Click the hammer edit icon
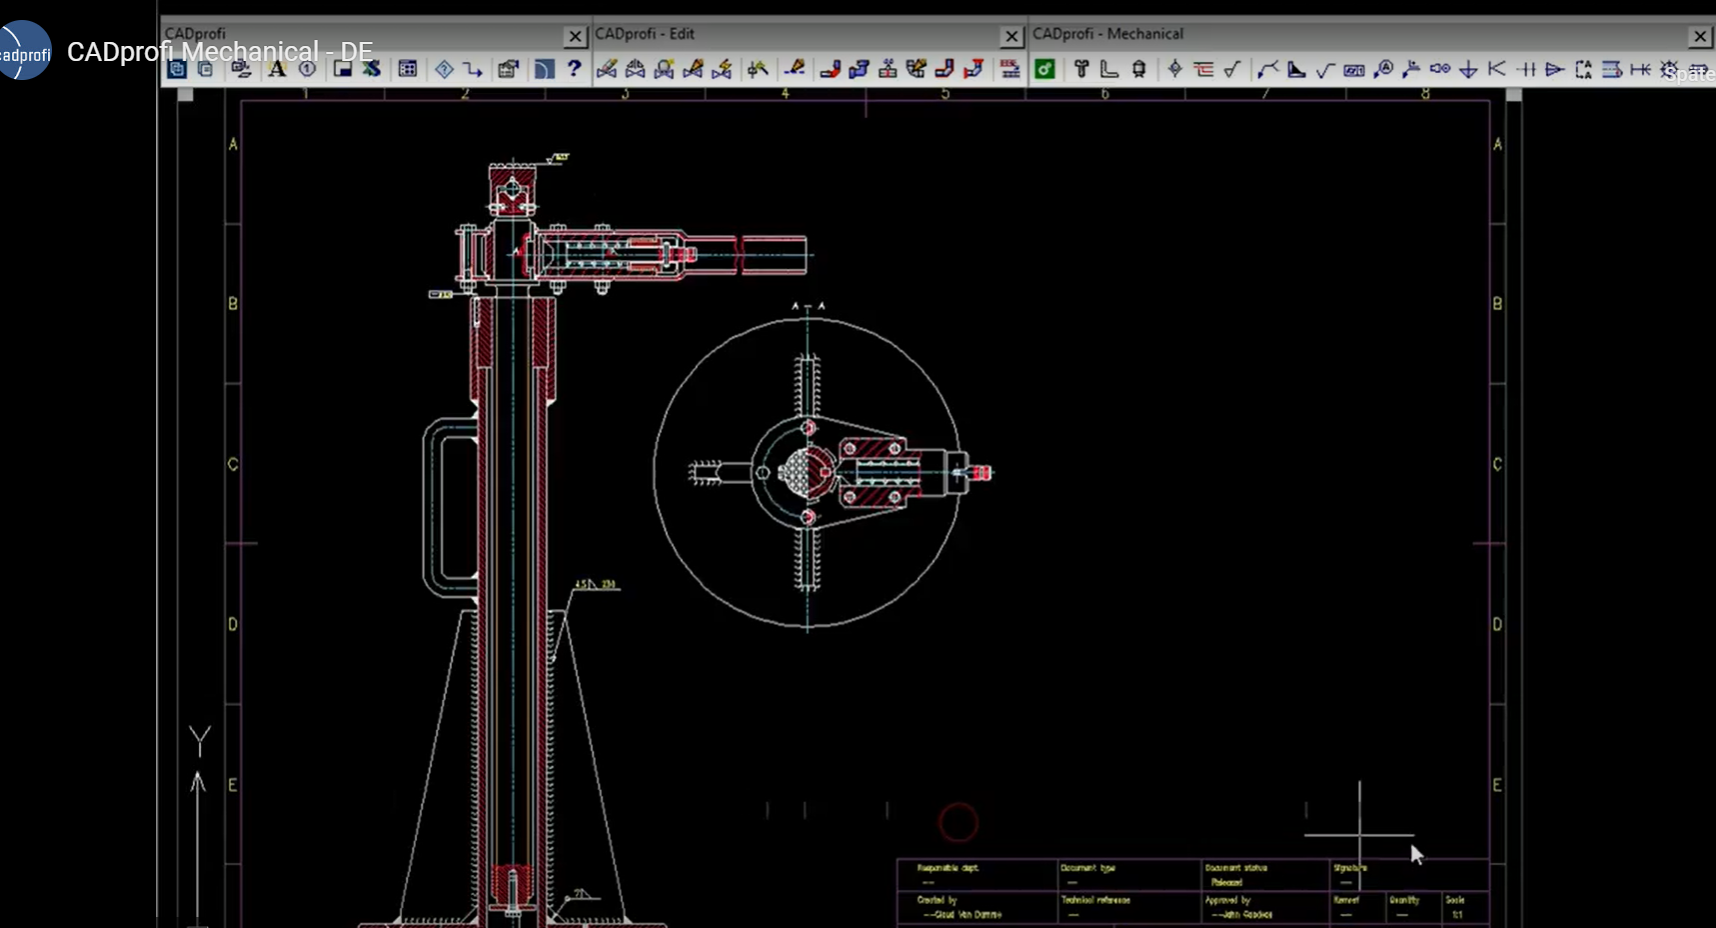Image resolution: width=1716 pixels, height=928 pixels. click(x=757, y=69)
